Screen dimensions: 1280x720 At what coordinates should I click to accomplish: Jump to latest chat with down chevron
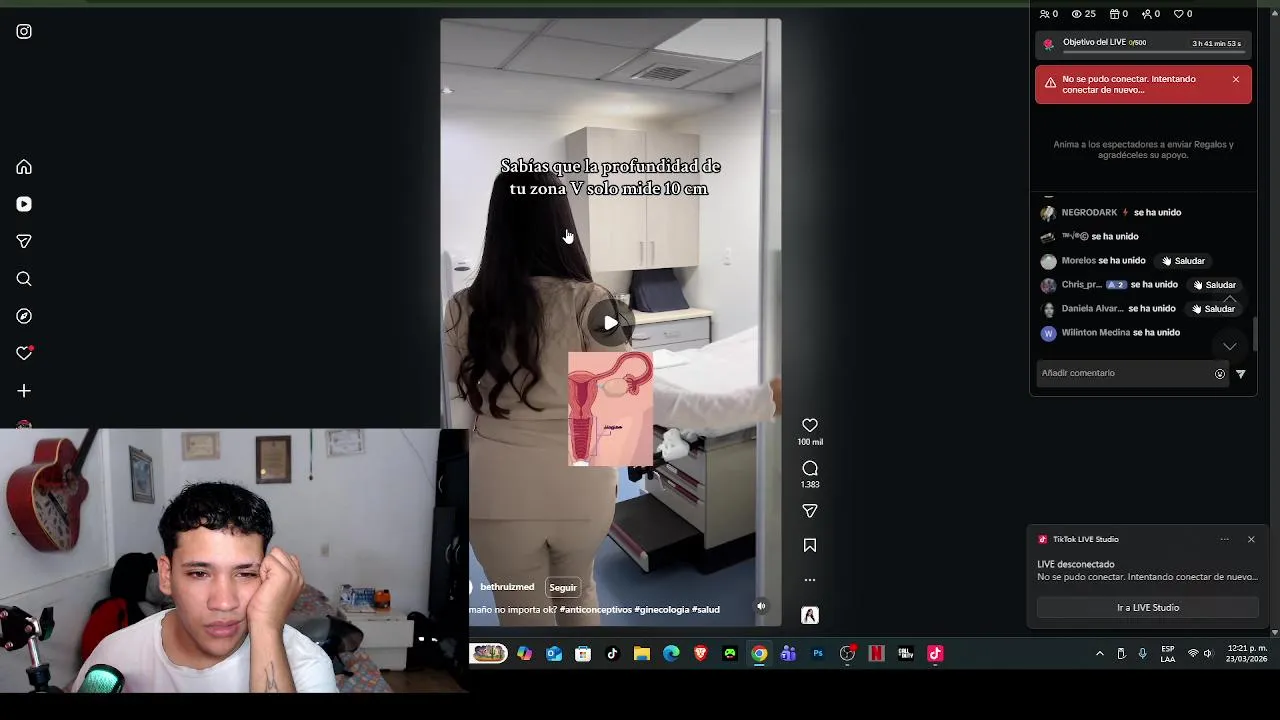[x=1230, y=346]
